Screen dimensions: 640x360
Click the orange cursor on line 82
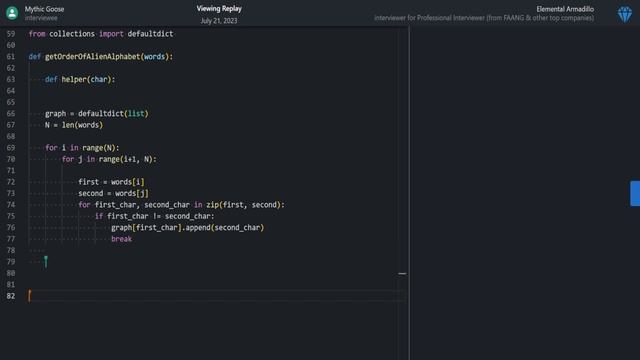point(29,296)
